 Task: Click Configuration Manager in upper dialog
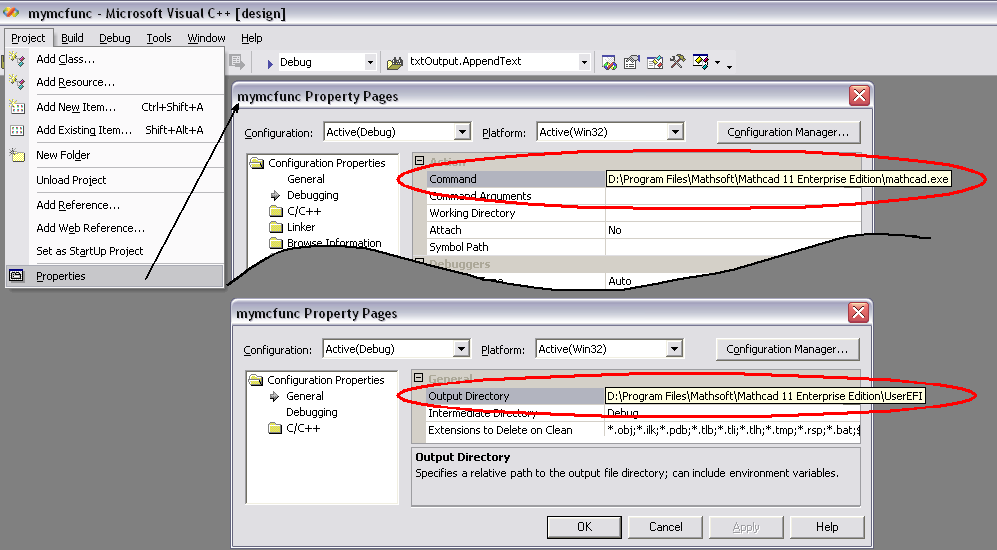pyautogui.click(x=788, y=132)
